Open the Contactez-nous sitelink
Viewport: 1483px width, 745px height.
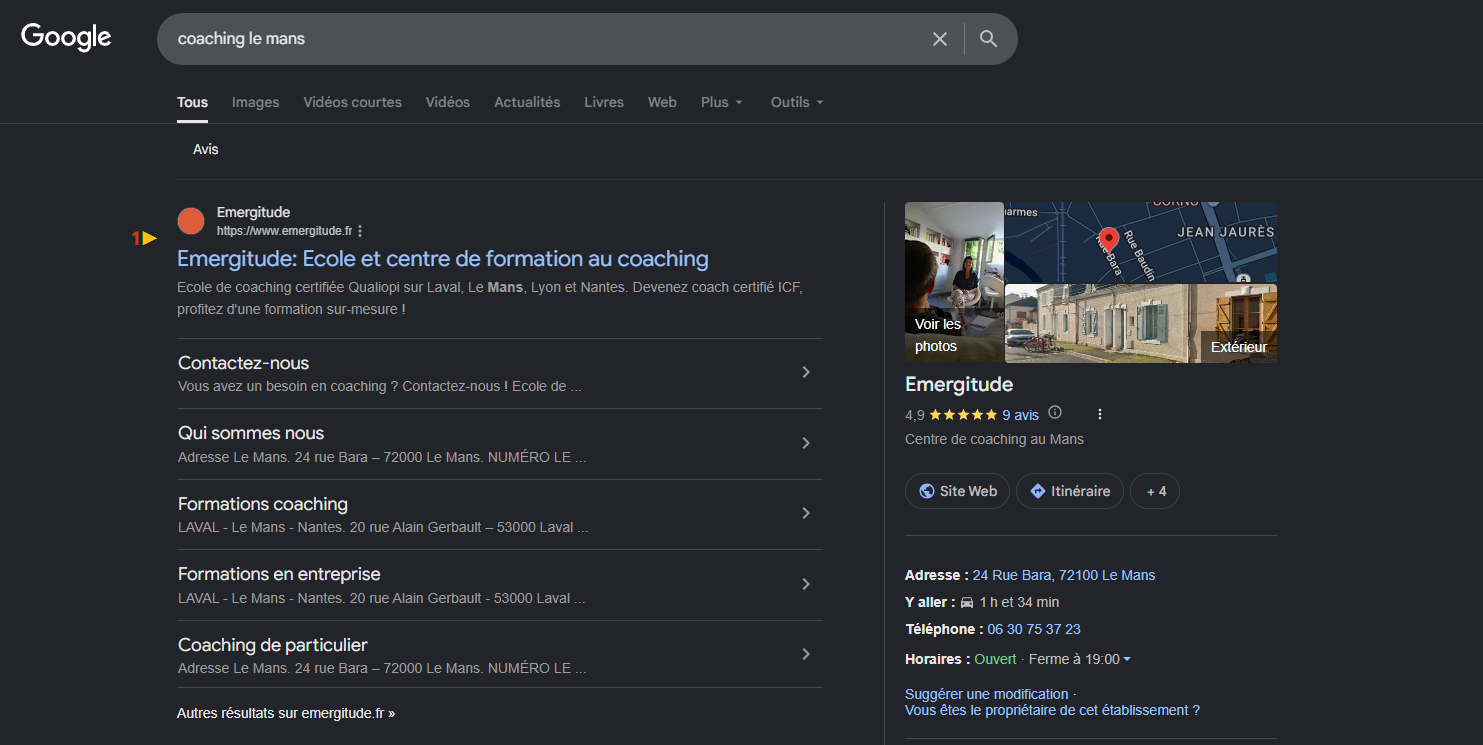(243, 363)
